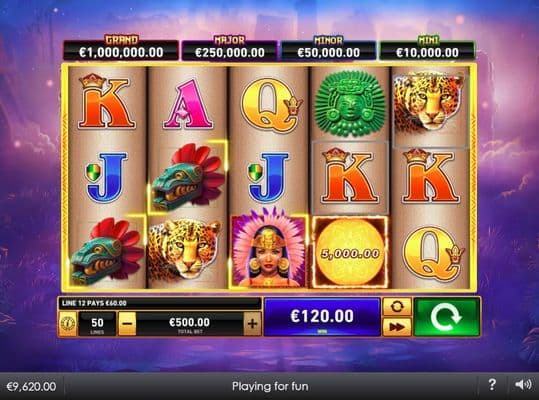Activate turbo mode with the fast-forward icon
The height and width of the screenshot is (400, 539).
(x=397, y=327)
